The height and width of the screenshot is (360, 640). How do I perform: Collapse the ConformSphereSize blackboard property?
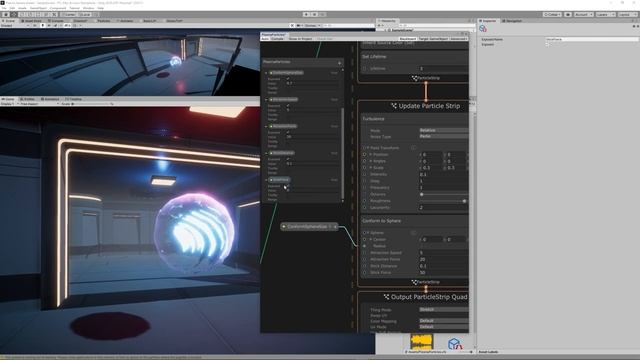point(267,73)
